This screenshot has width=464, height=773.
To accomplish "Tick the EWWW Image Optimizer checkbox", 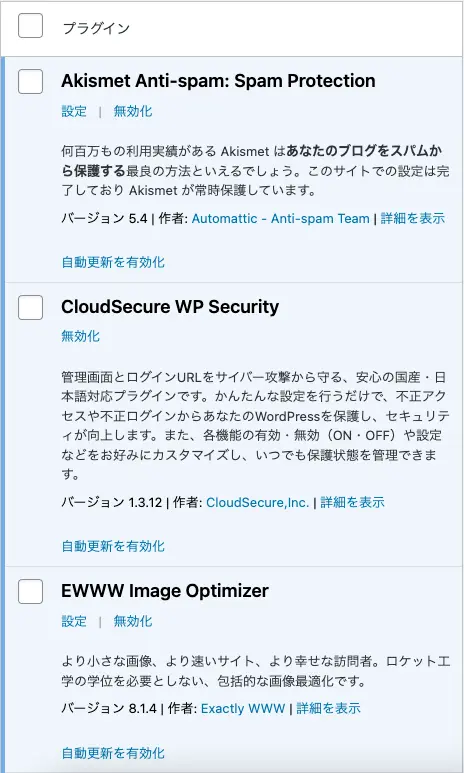I will coord(31,592).
